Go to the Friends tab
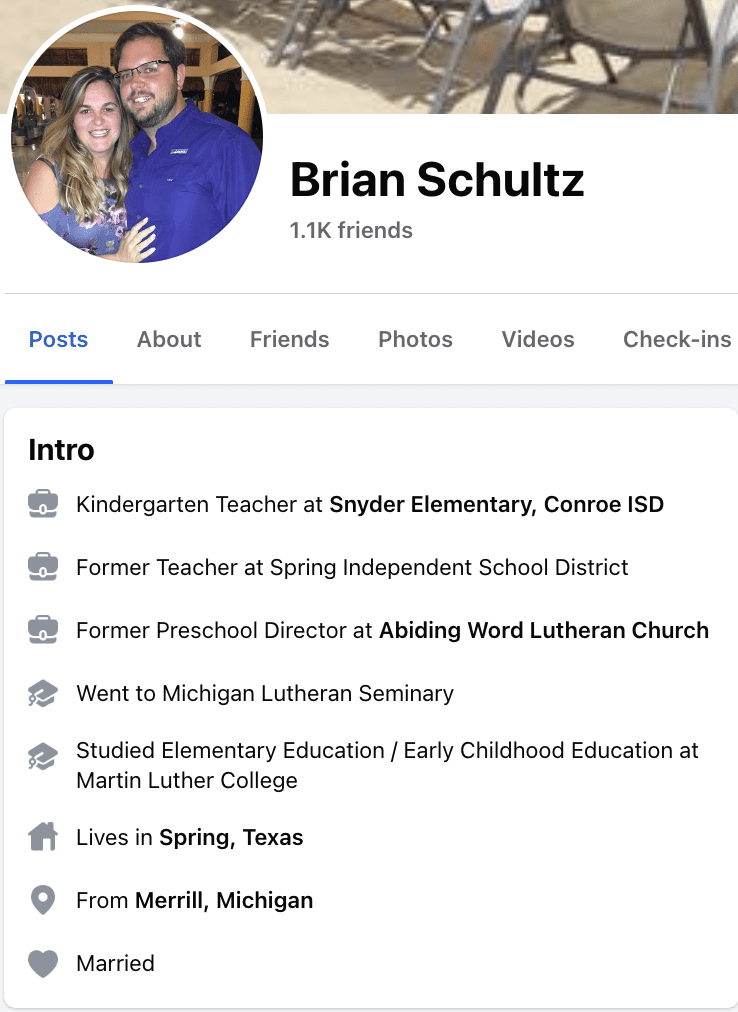The width and height of the screenshot is (738, 1012). [289, 340]
